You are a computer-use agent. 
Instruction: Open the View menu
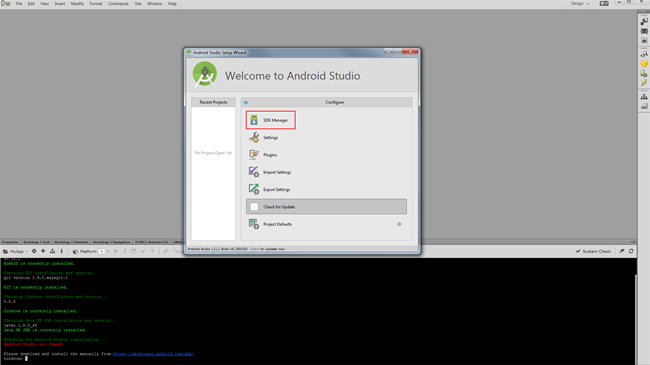pos(44,4)
